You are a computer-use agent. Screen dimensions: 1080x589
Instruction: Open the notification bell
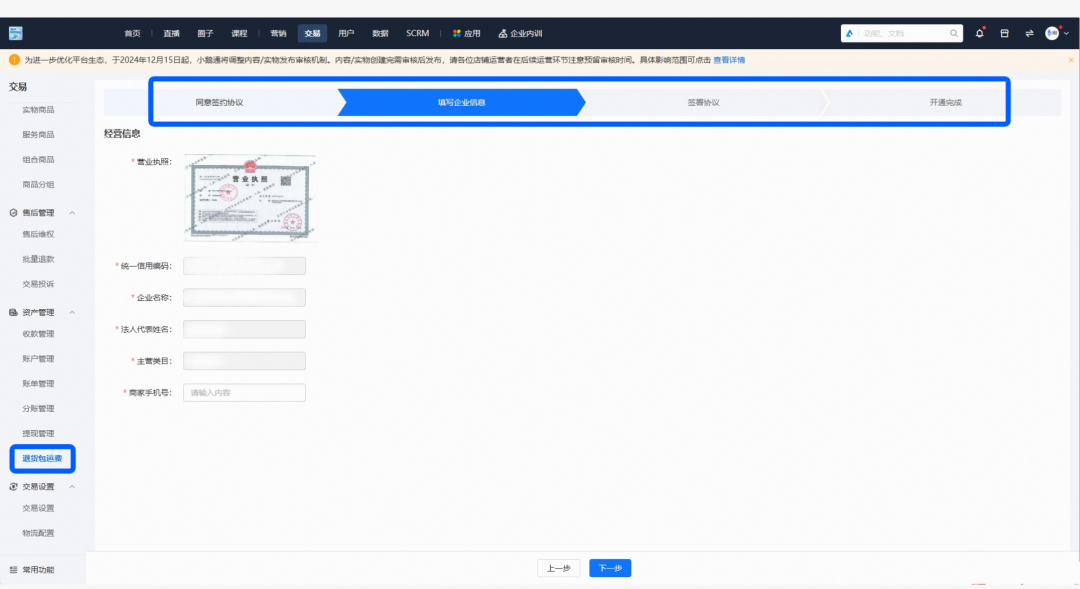tap(979, 33)
